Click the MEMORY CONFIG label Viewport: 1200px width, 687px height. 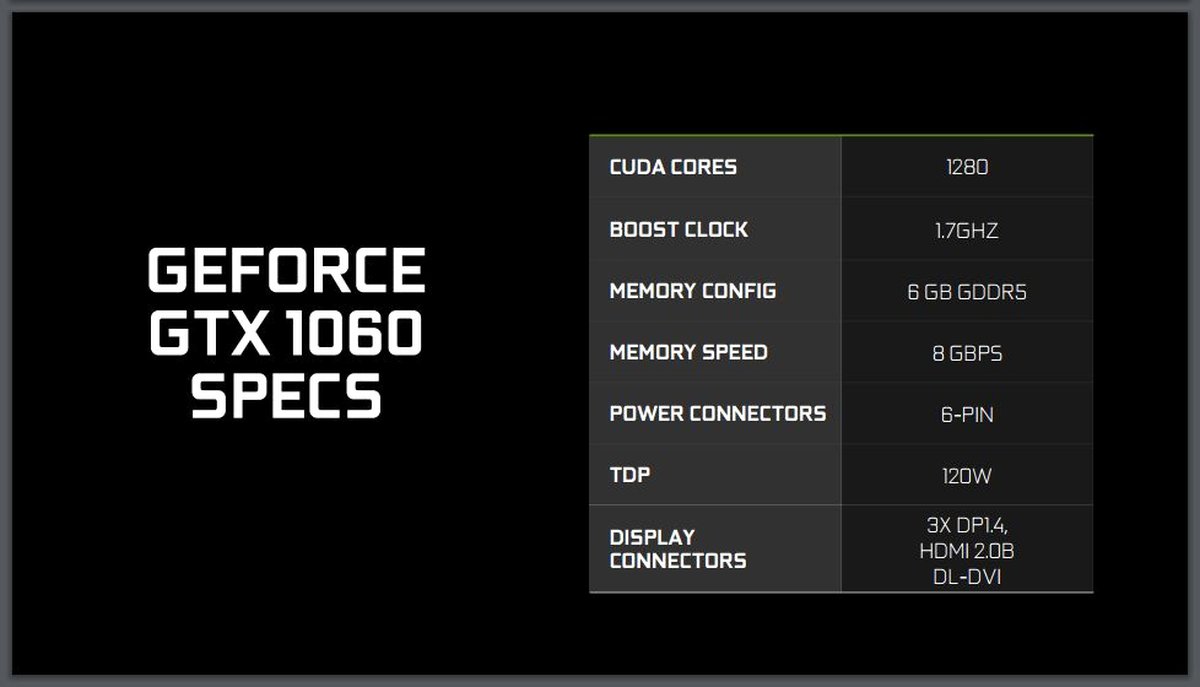693,291
